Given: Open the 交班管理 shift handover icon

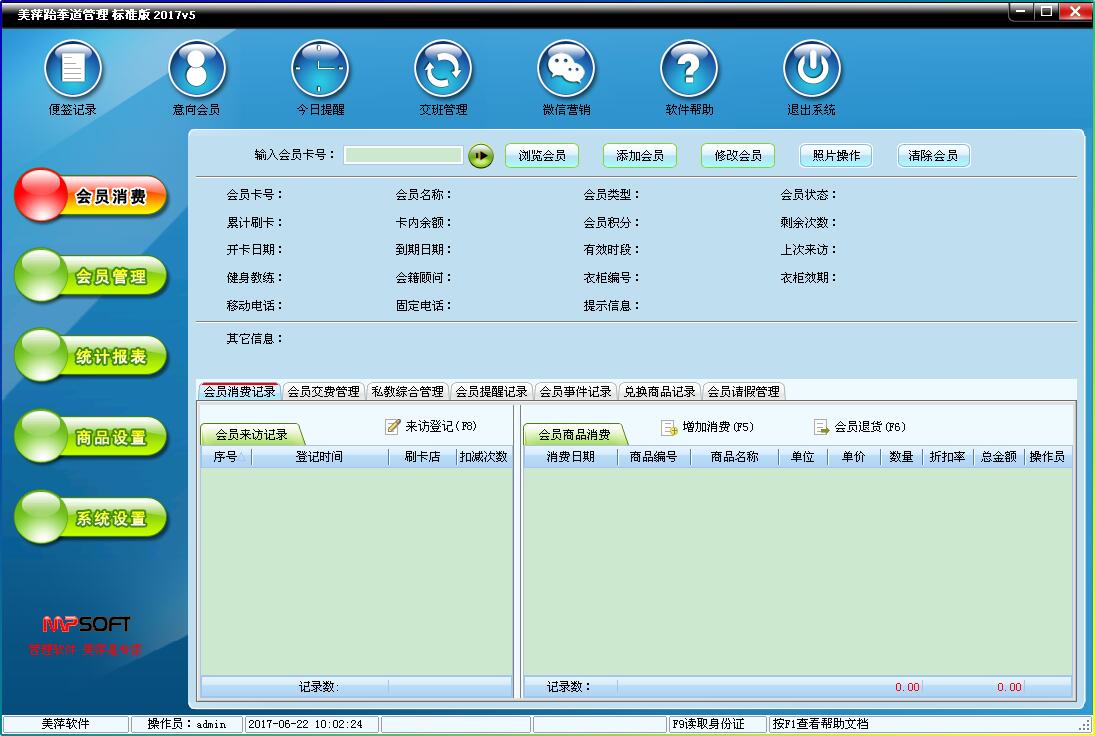Looking at the screenshot, I should 443,68.
